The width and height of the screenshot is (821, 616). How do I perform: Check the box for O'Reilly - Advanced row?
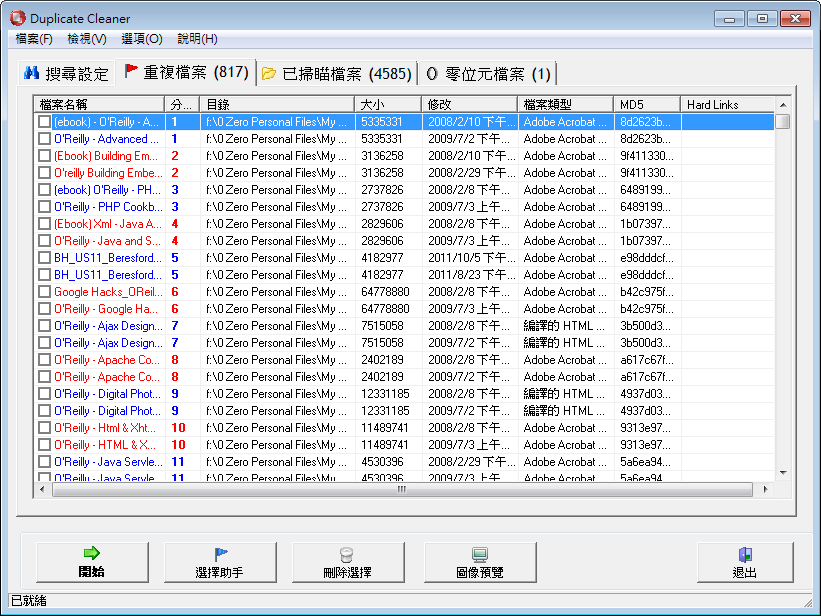pos(45,139)
